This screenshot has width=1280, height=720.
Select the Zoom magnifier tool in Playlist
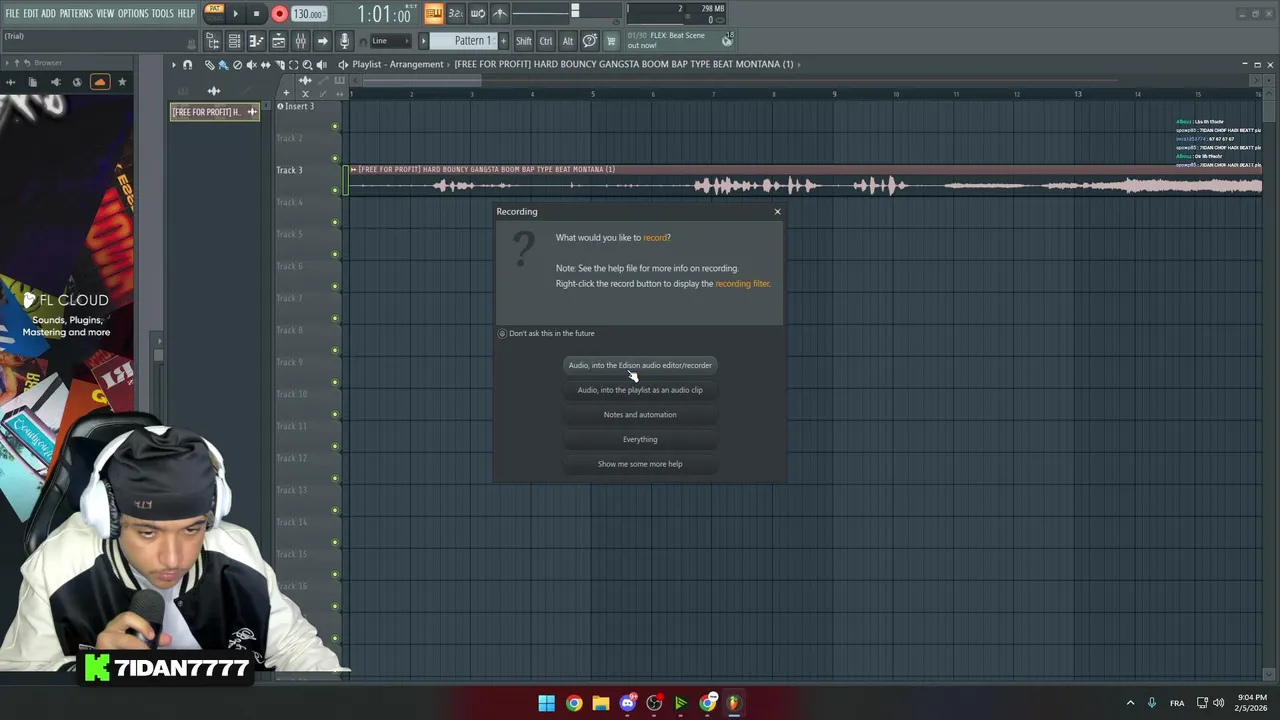(x=307, y=64)
